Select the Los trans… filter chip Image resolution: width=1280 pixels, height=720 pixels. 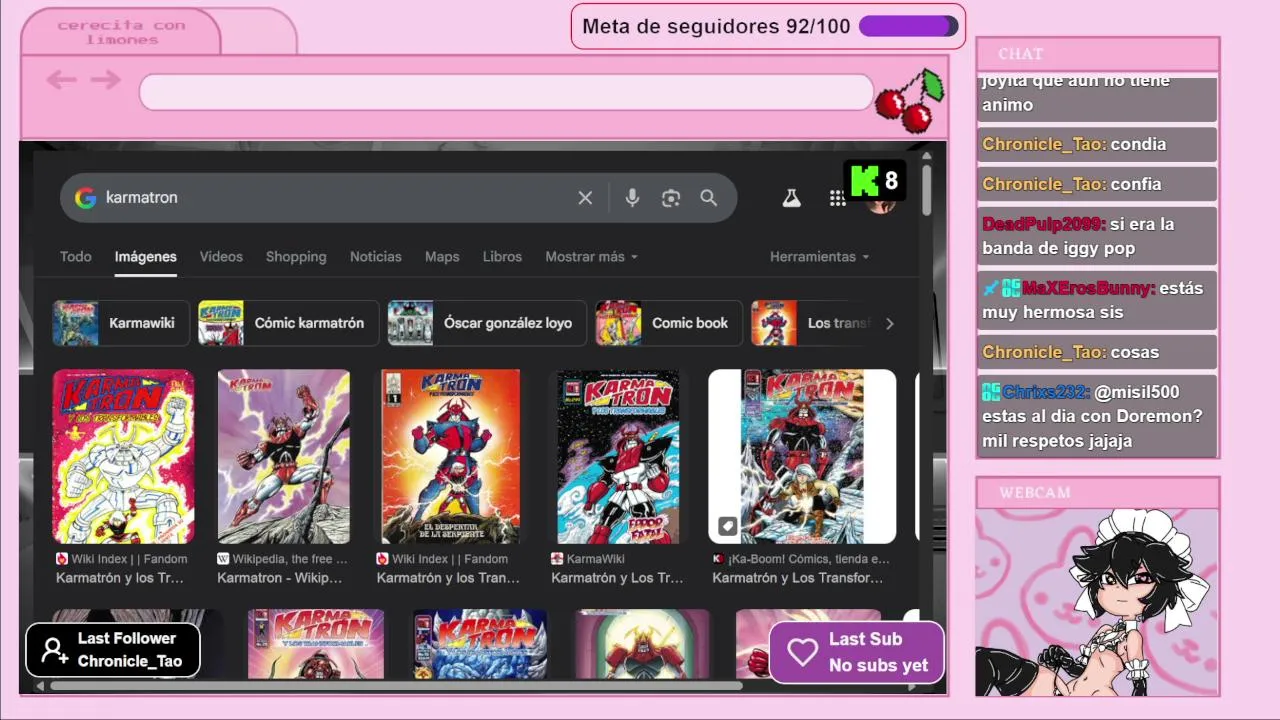click(812, 323)
